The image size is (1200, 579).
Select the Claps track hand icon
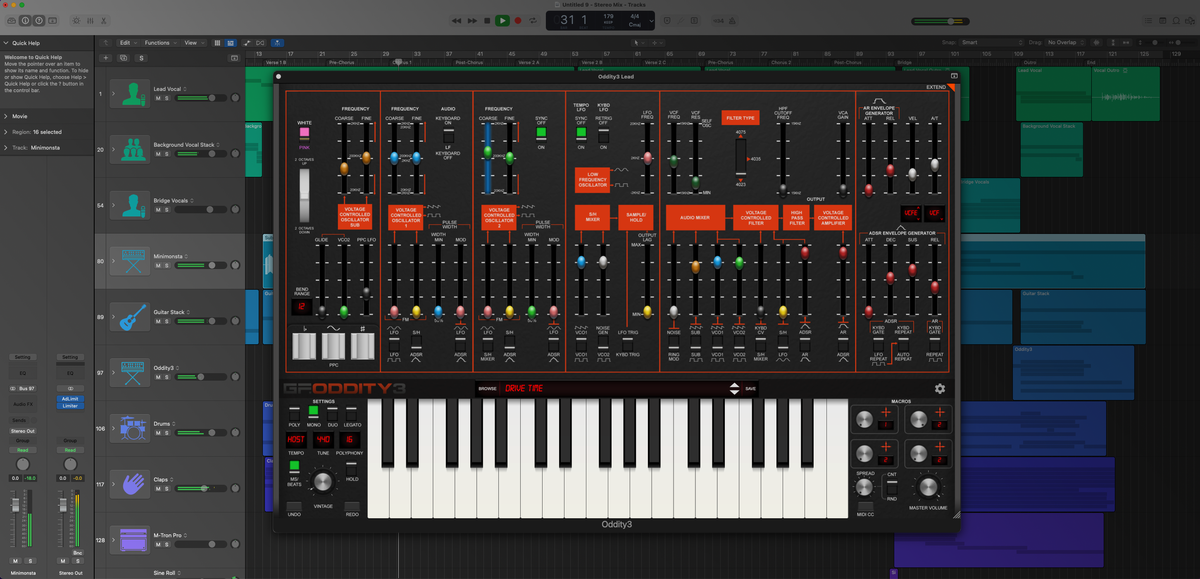pyautogui.click(x=129, y=484)
